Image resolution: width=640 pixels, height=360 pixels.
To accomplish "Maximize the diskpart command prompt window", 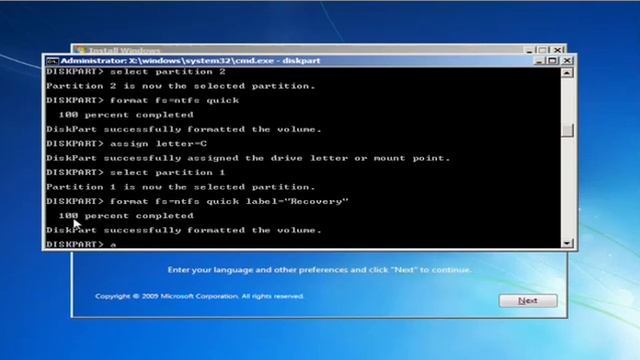I will coord(553,61).
